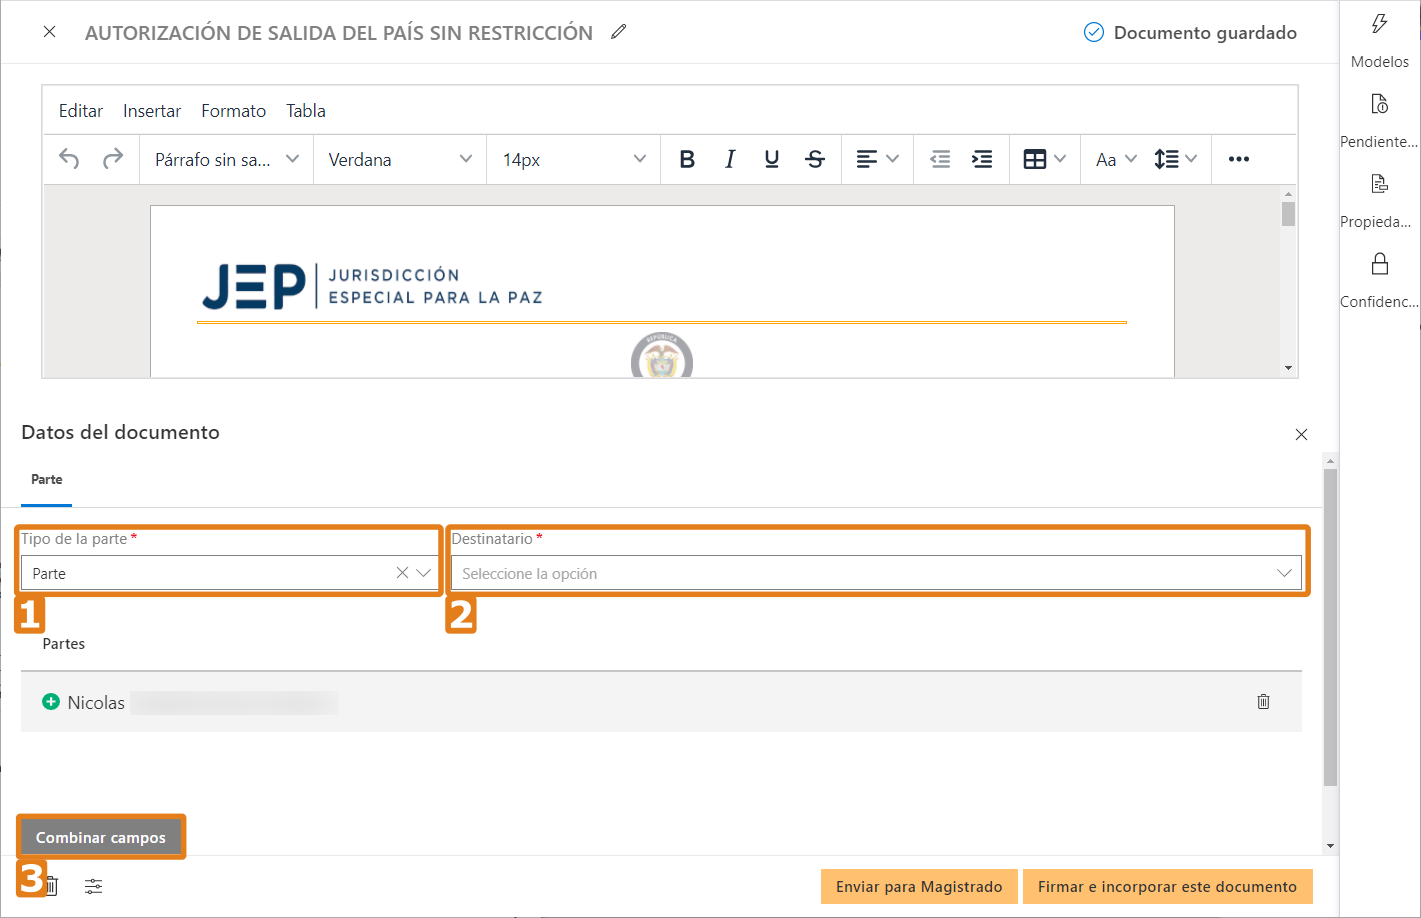Delete the Nicolas party row
Screen dimensions: 1421x918
tap(1263, 702)
